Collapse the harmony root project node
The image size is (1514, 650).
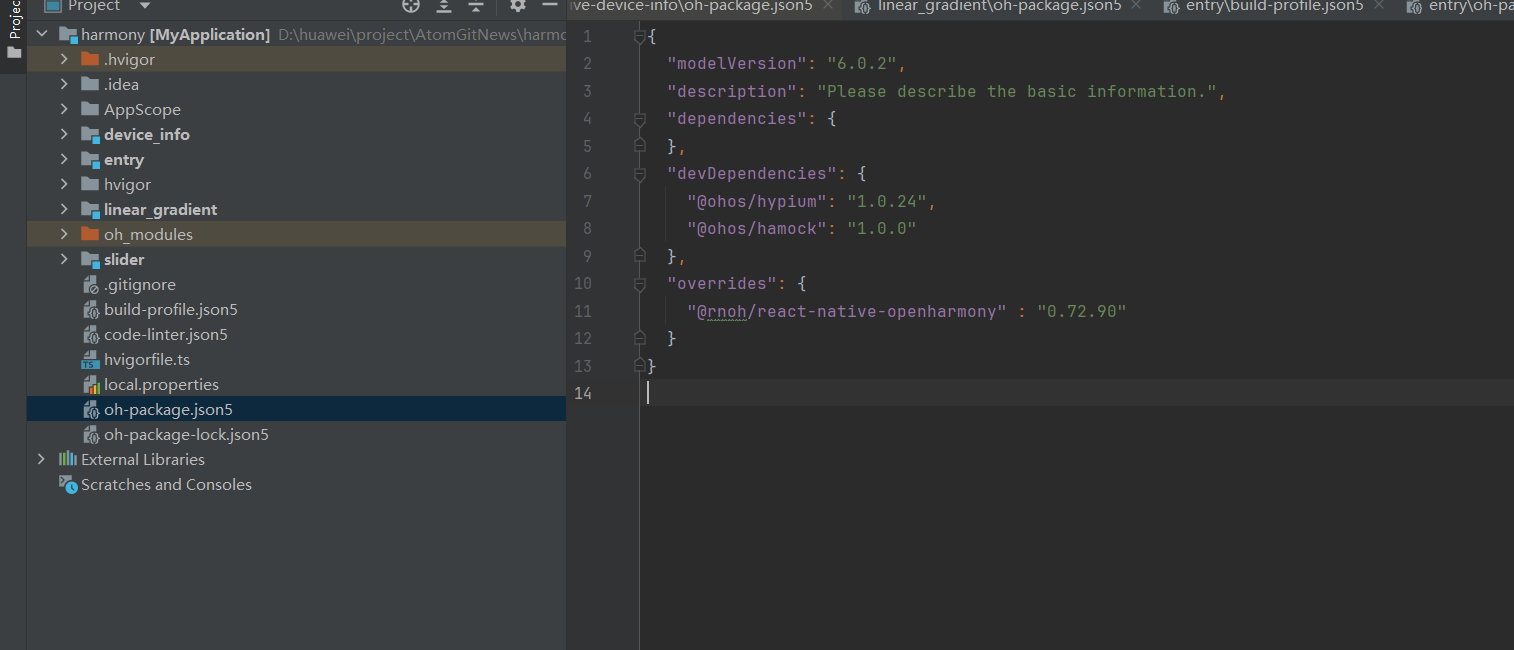click(x=41, y=35)
